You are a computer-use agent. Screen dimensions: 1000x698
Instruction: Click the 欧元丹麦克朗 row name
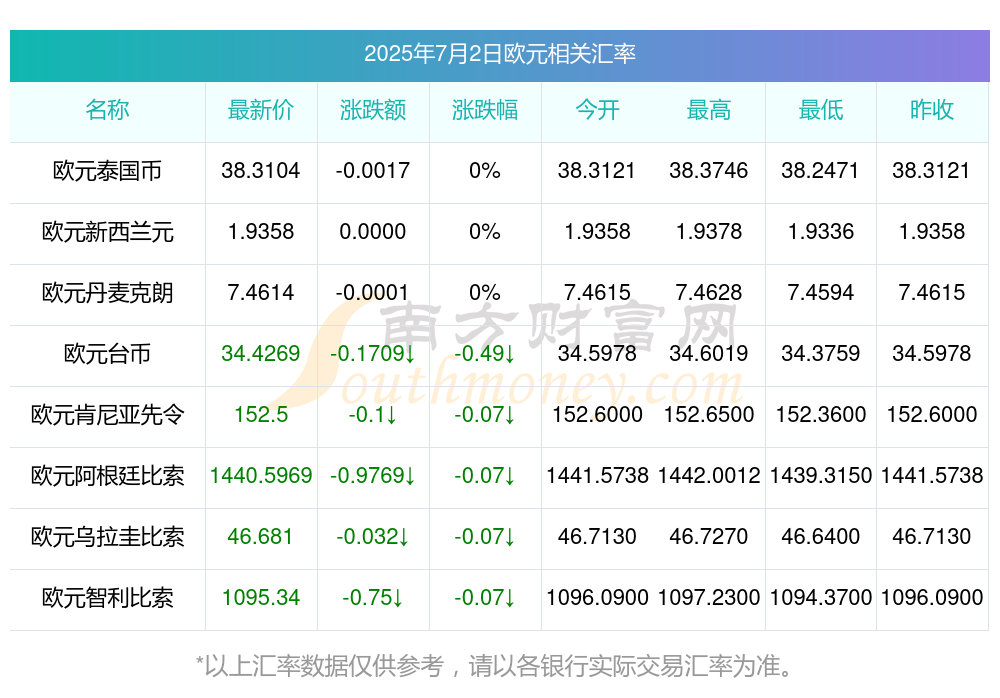pos(107,293)
